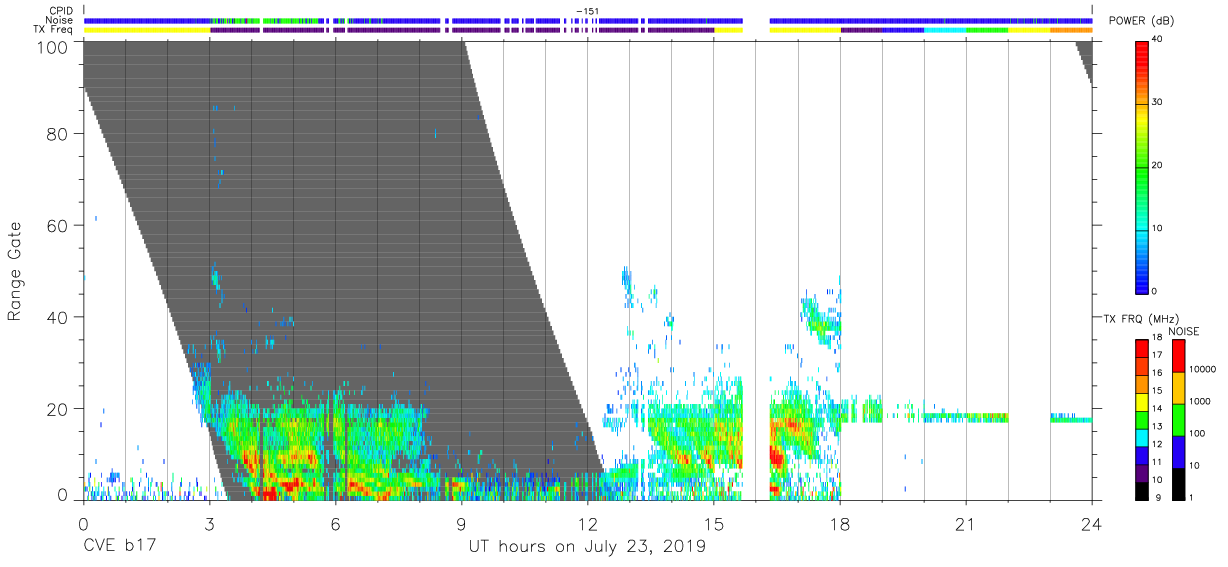Select 'UT hours on July 23, 2019' label

point(587,547)
